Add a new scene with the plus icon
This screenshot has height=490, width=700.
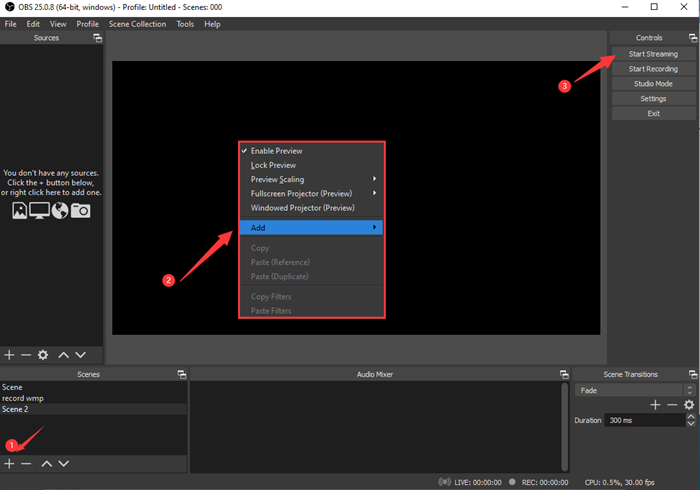click(x=9, y=464)
